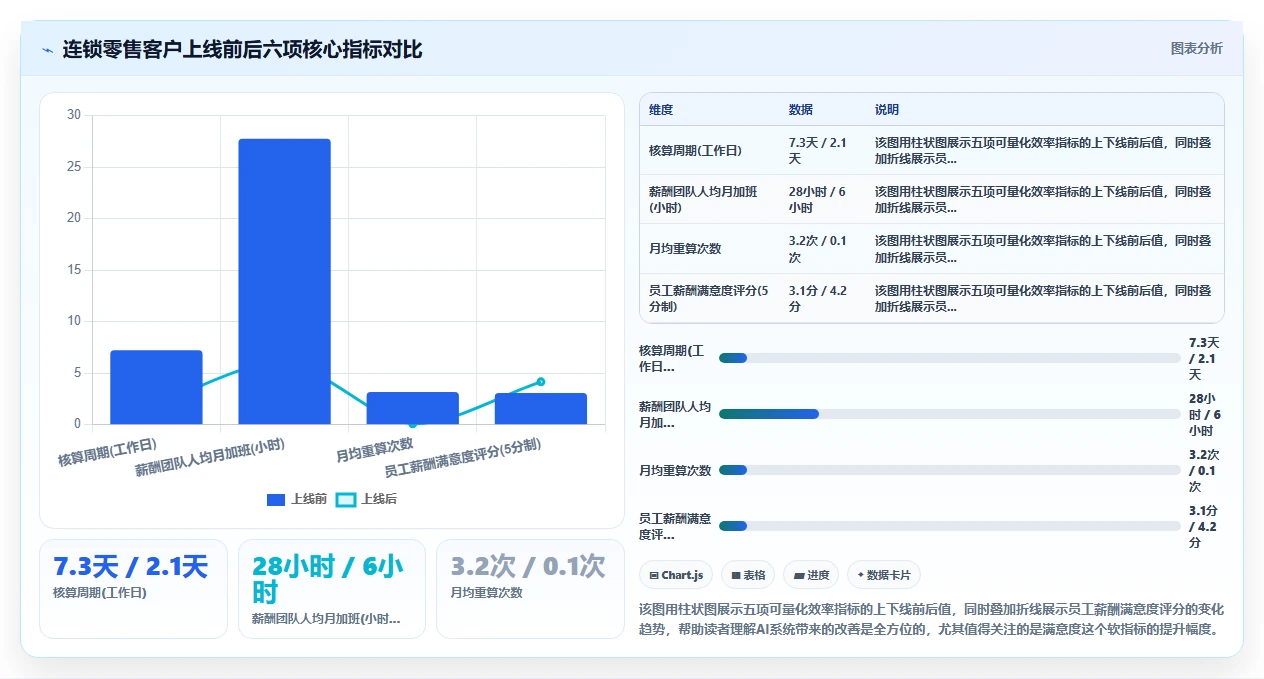Toggle the 上线后 legend swatch
This screenshot has width=1264, height=679.
[345, 499]
